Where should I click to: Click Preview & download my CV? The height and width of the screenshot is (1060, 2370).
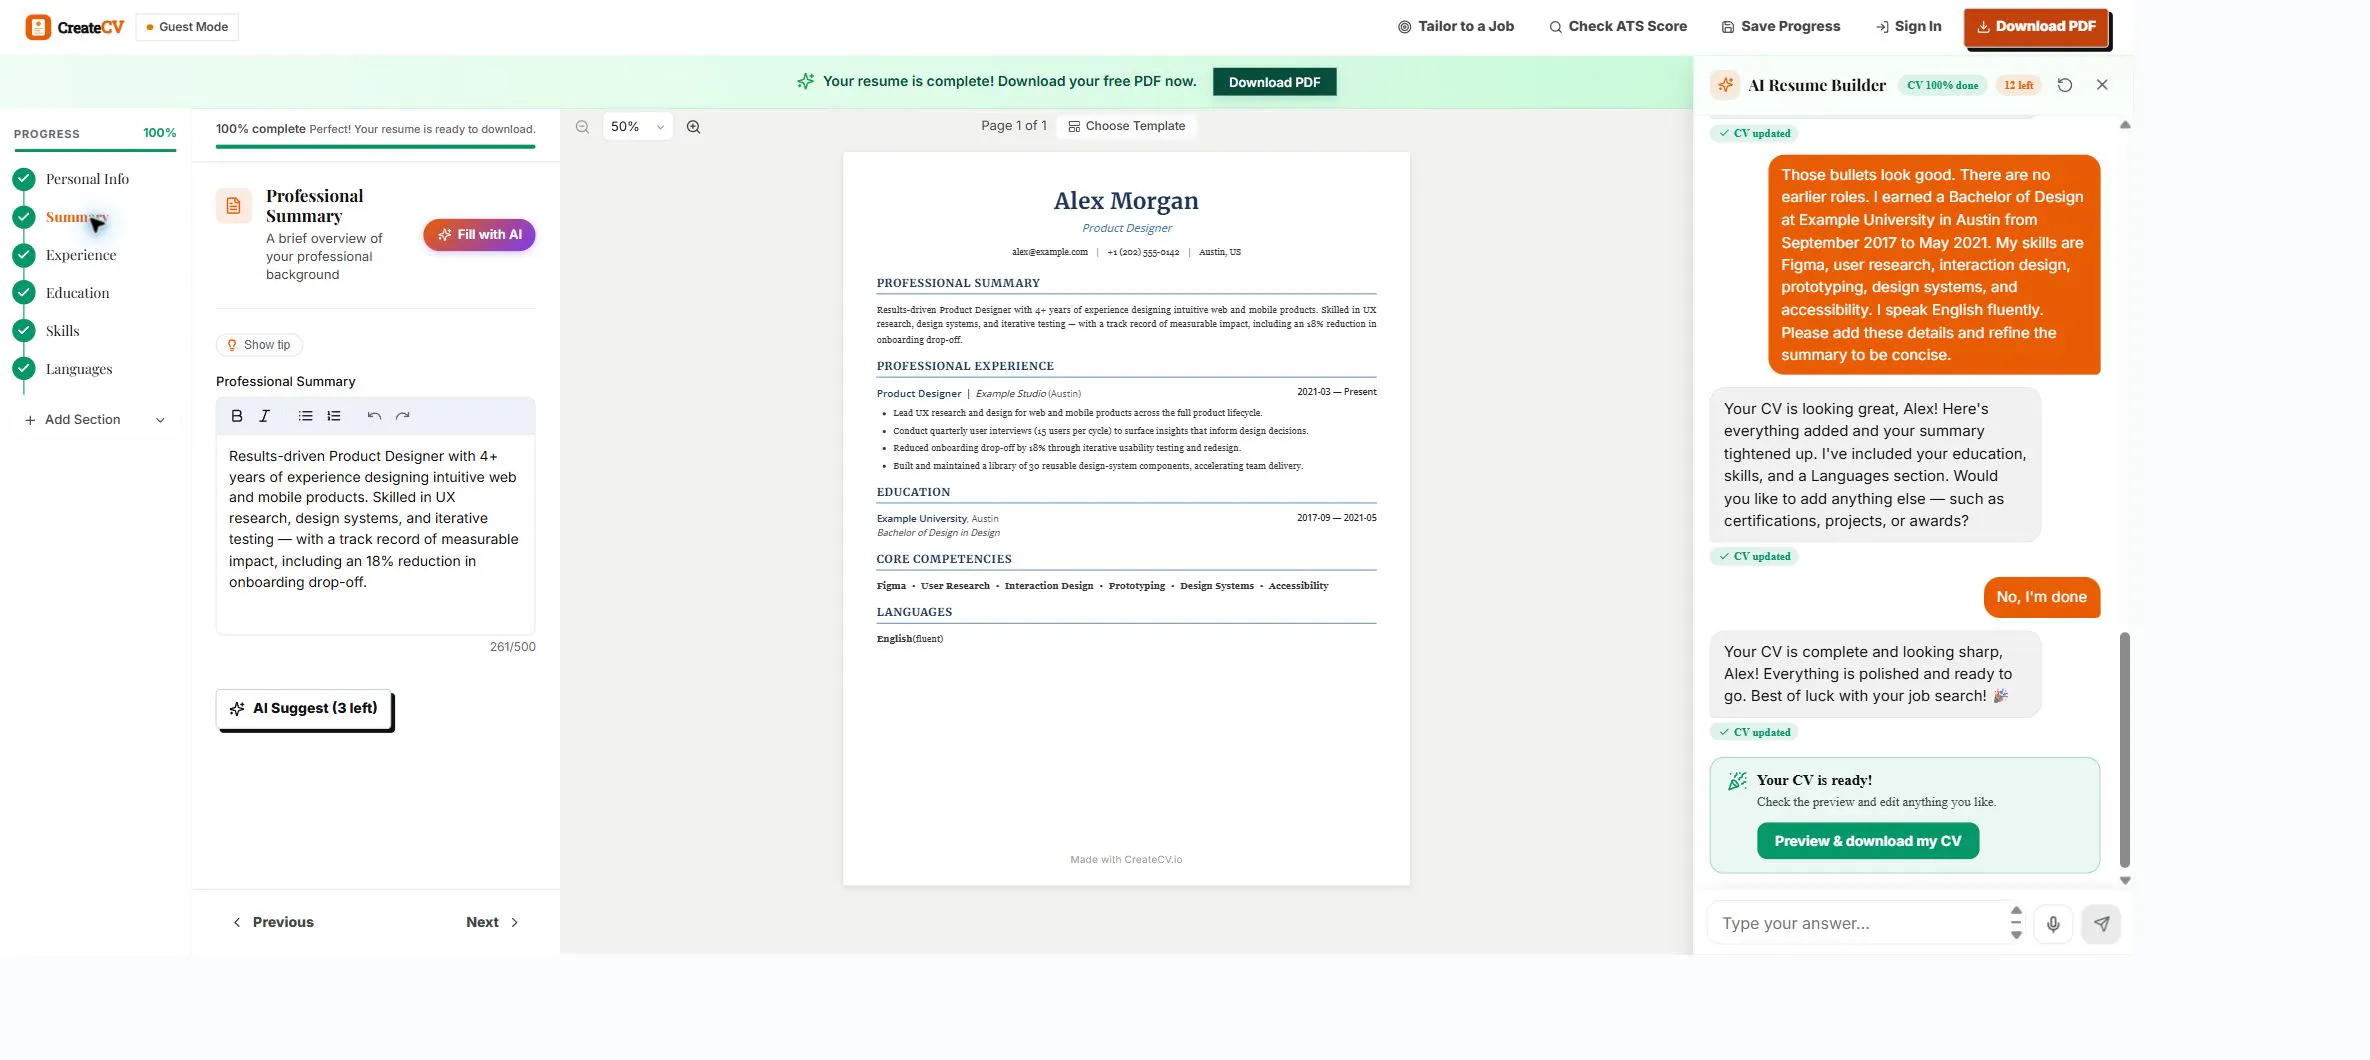[x=1868, y=841]
